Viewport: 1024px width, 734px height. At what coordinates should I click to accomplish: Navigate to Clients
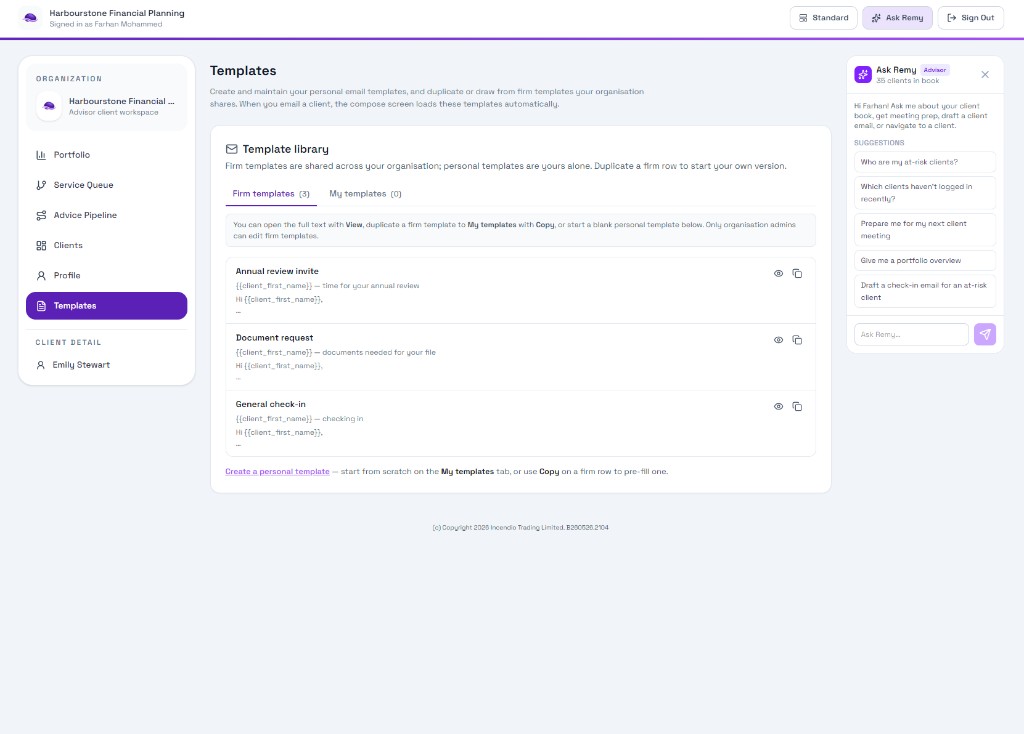[x=106, y=246]
